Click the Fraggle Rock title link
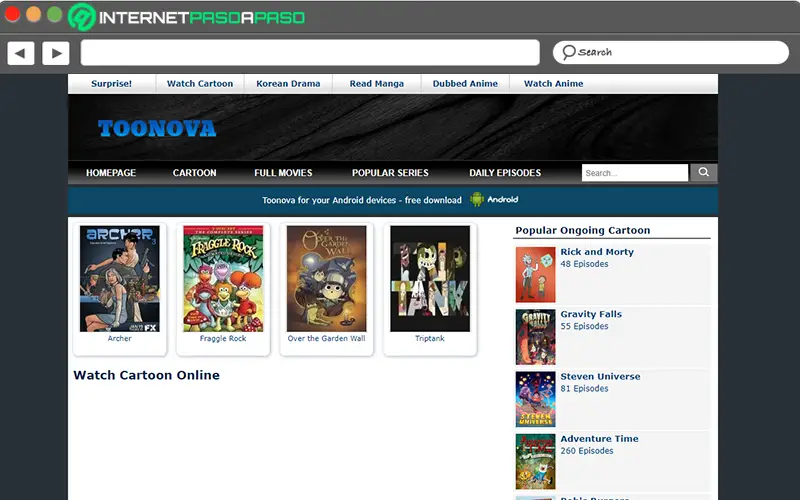800x500 pixels. 223,338
